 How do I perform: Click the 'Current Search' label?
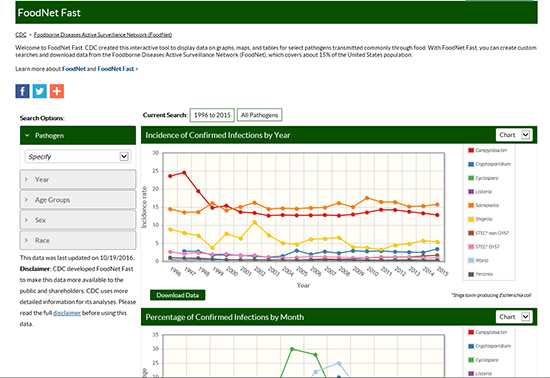point(165,115)
